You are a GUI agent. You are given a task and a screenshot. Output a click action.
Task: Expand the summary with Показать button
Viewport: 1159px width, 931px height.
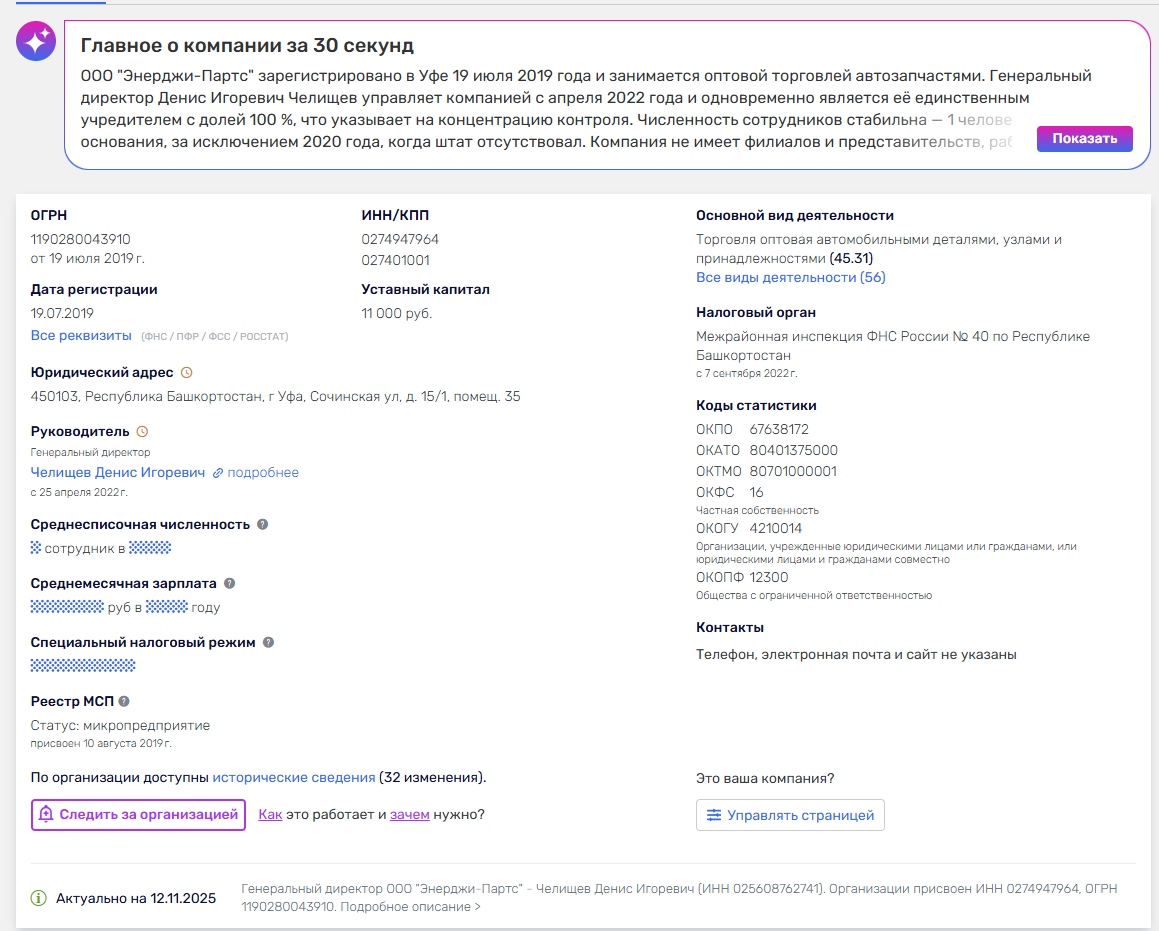coord(1084,139)
